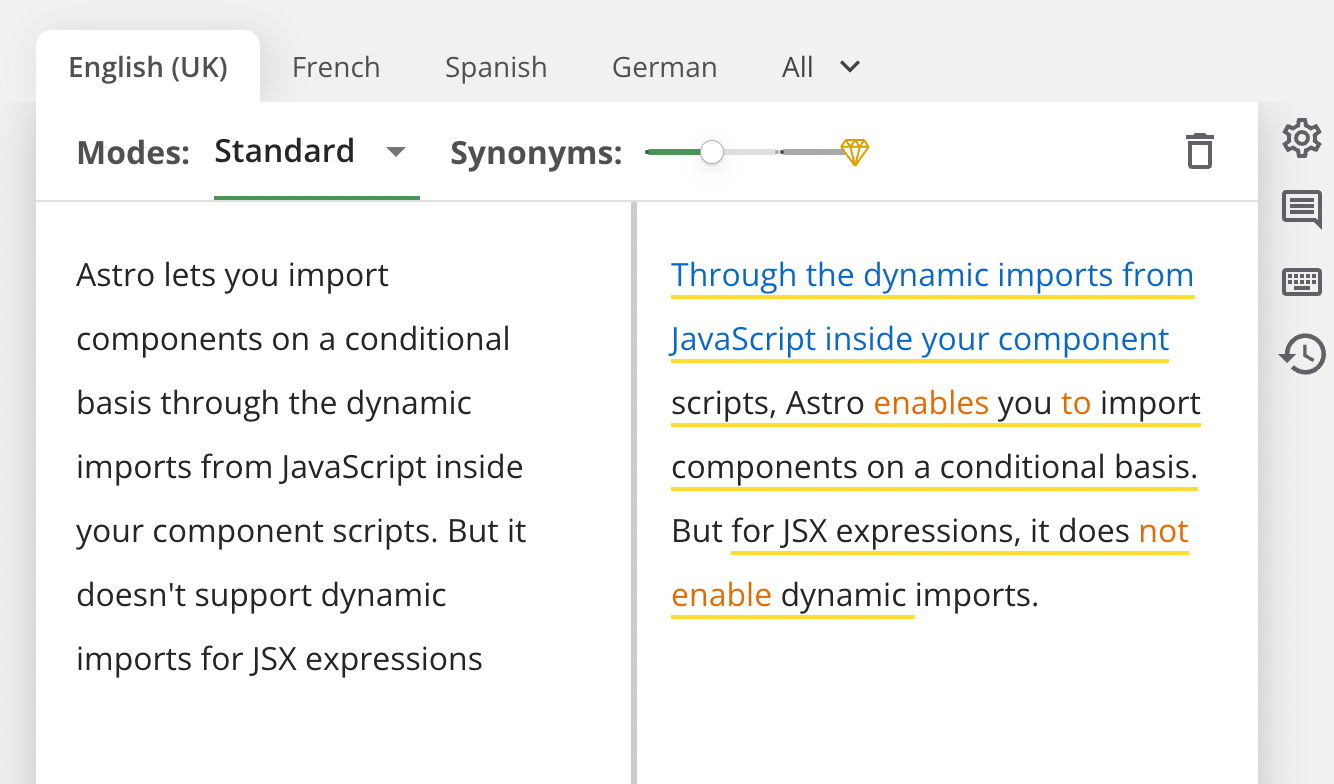Switch to the French tab
Viewport: 1334px width, 784px height.
point(336,67)
